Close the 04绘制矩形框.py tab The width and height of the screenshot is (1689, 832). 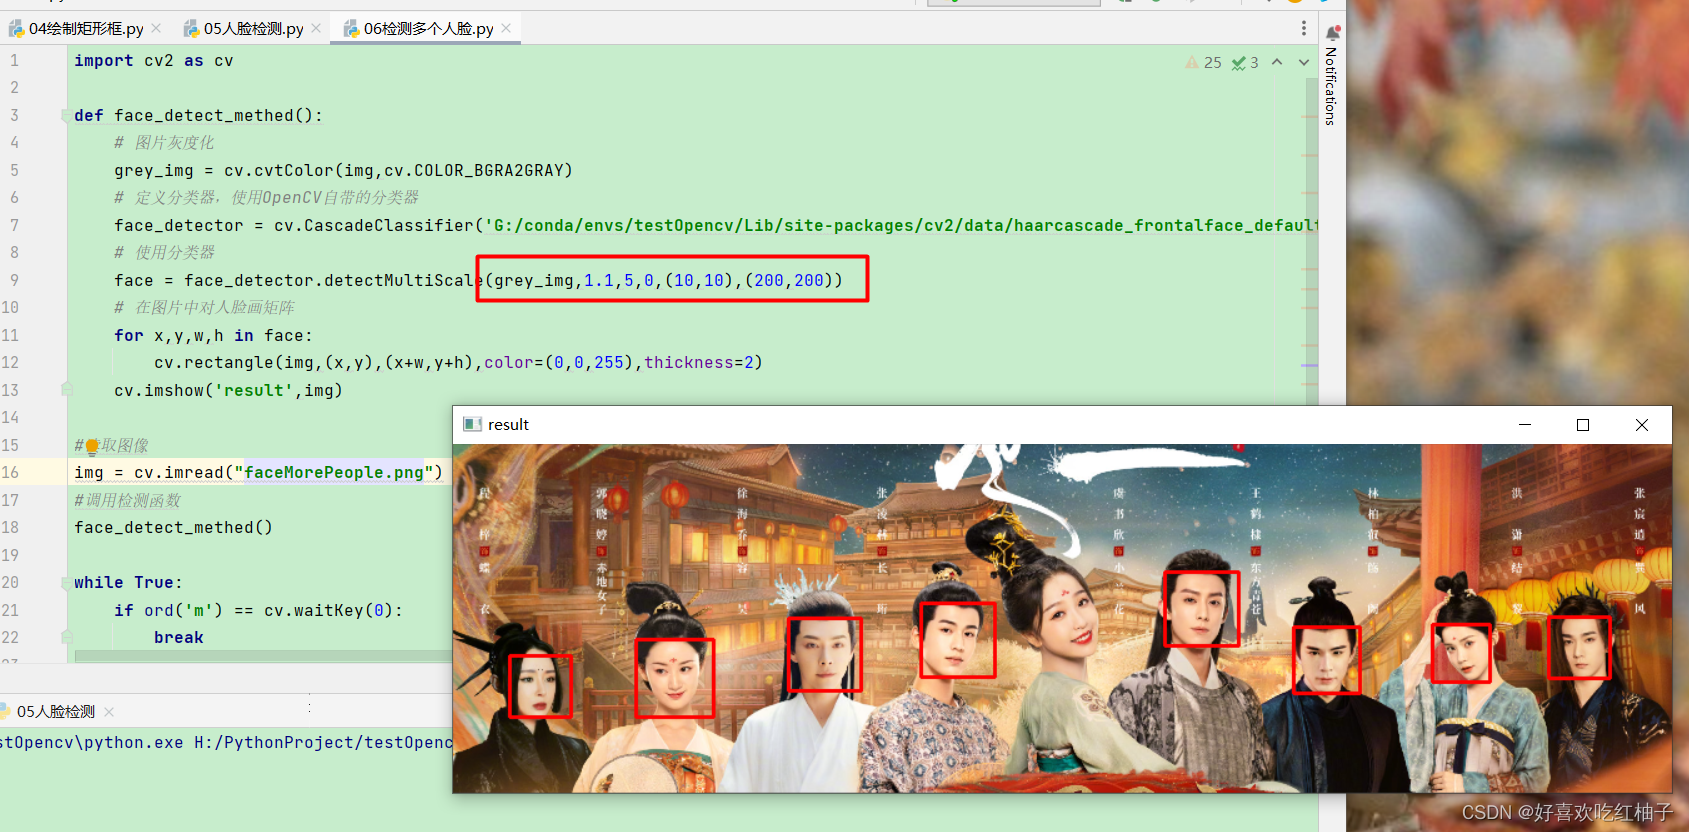pyautogui.click(x=156, y=28)
